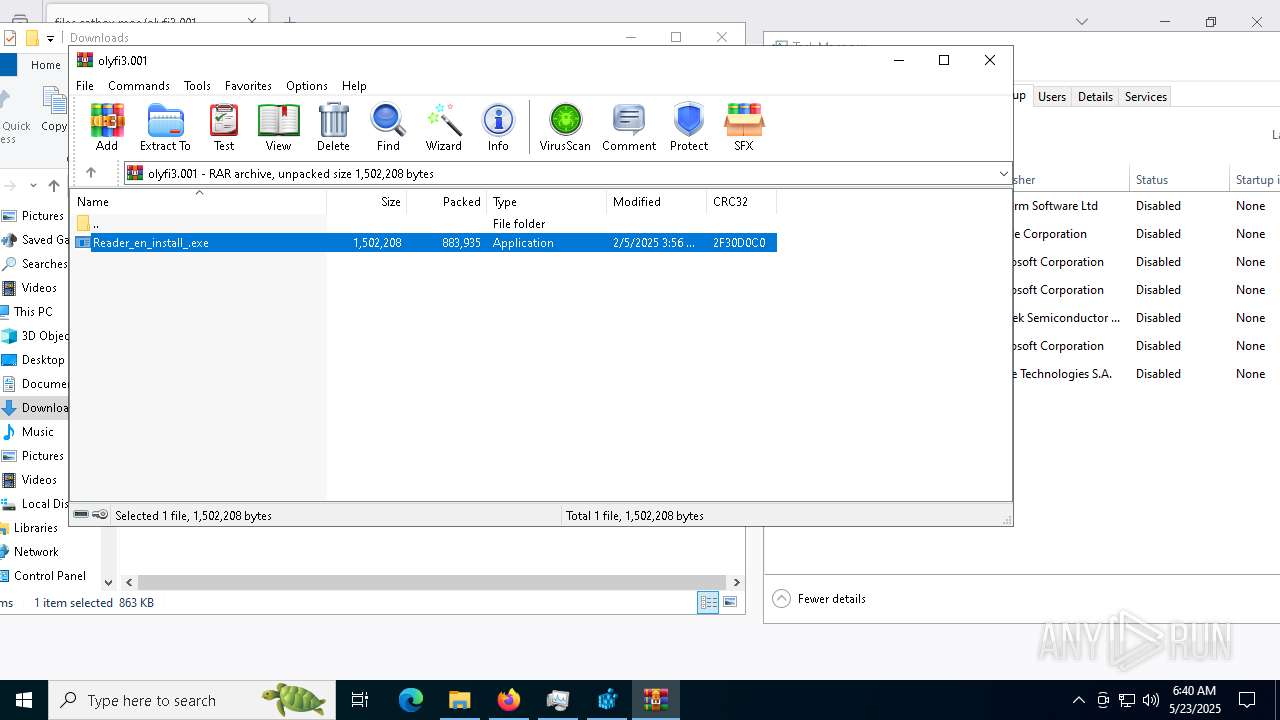The height and width of the screenshot is (720, 1280).
Task: Select the Semiconductor startup row in Task Manager
Action: (1146, 318)
